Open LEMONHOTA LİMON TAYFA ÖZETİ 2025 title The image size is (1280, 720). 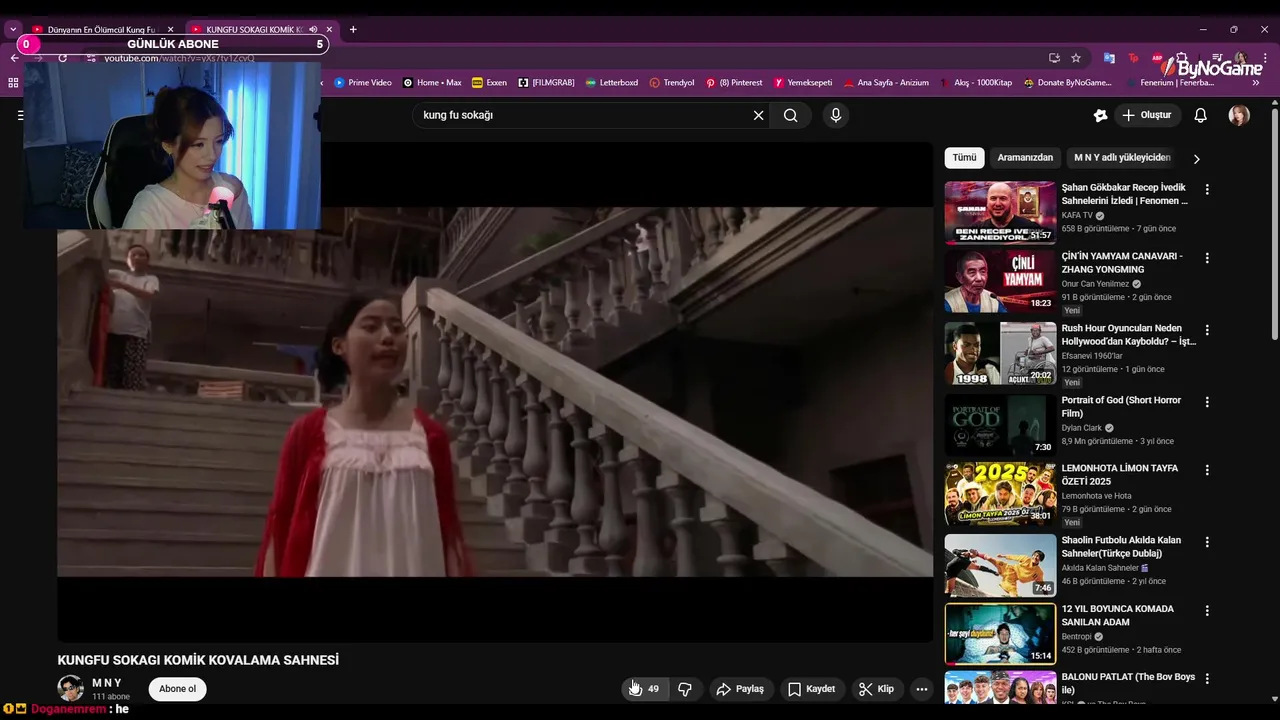[x=1120, y=475]
